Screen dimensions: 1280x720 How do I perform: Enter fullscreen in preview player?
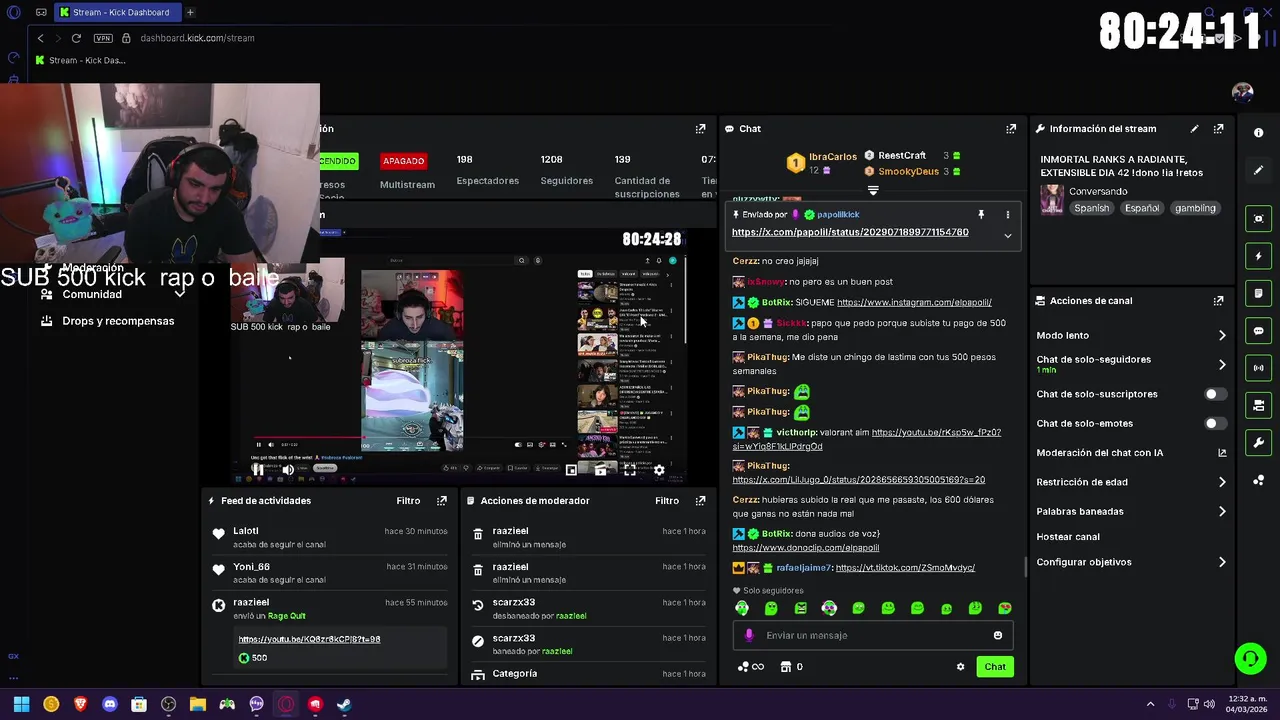630,470
